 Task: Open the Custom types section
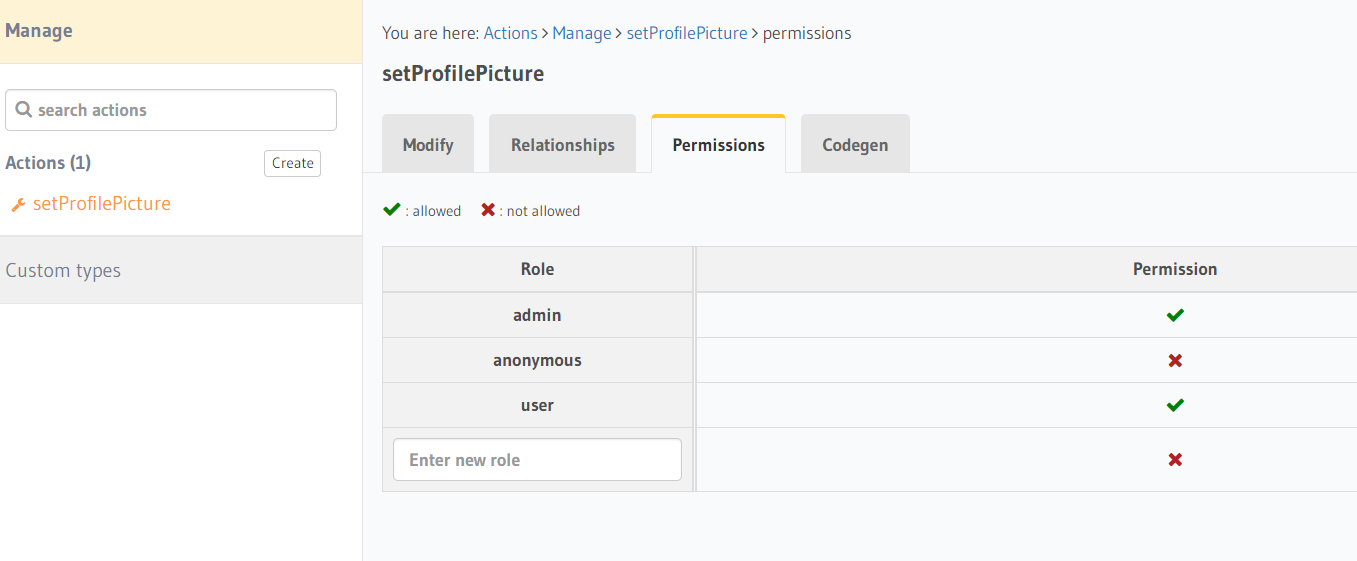click(63, 271)
